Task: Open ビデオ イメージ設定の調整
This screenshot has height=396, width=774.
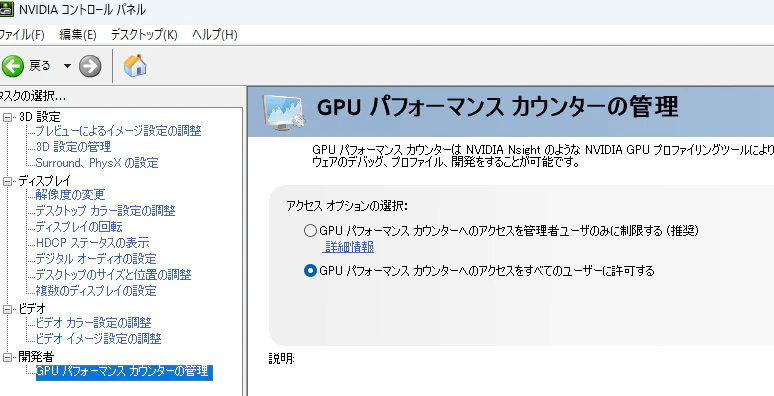Action: point(98,339)
